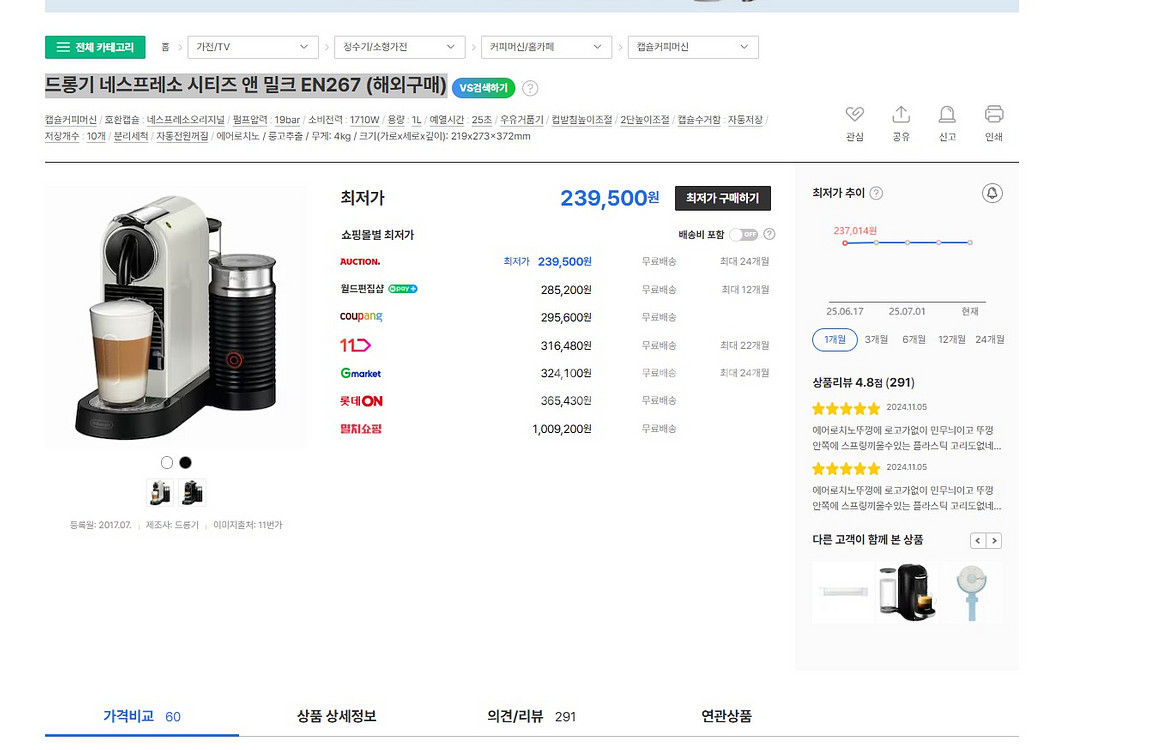Switch to 연관상품 tab
This screenshot has height=750, width=1158.
pyautogui.click(x=726, y=716)
